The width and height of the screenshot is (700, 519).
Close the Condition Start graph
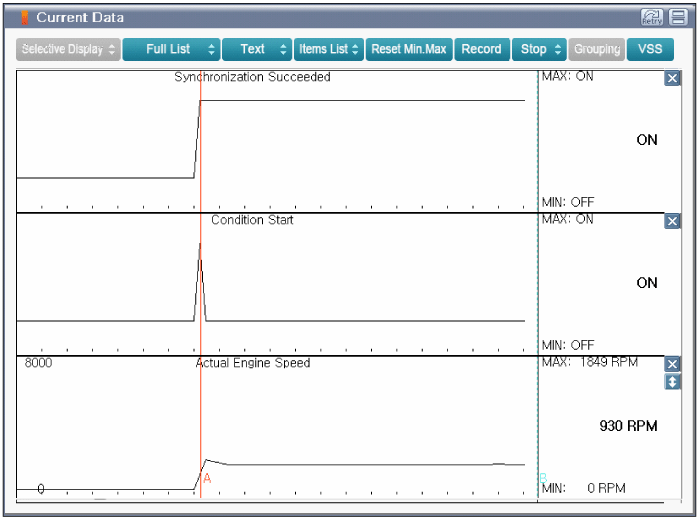tap(672, 221)
